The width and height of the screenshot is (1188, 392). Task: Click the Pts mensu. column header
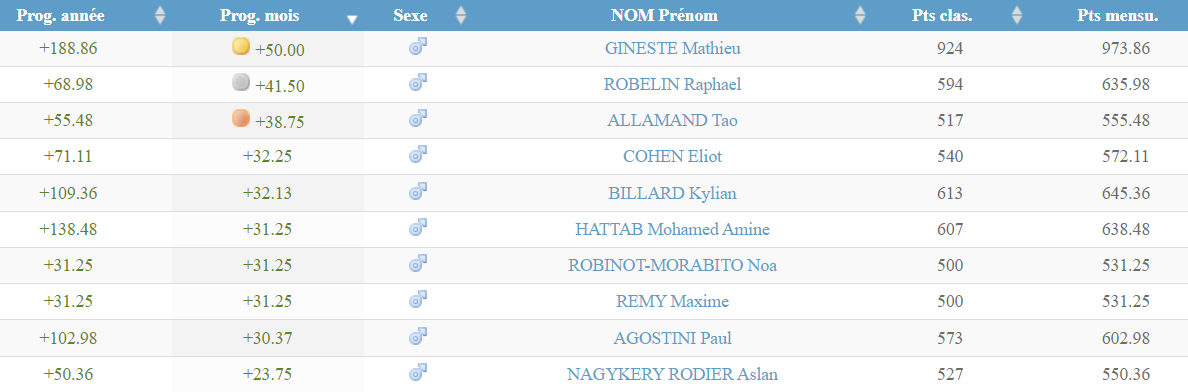(x=1118, y=15)
